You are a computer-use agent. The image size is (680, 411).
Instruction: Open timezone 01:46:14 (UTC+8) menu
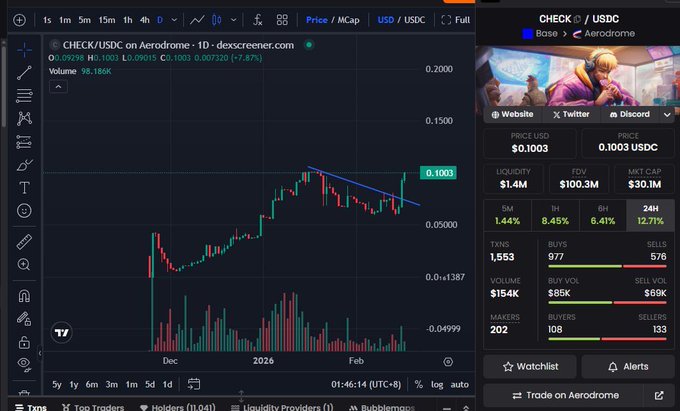coord(366,385)
